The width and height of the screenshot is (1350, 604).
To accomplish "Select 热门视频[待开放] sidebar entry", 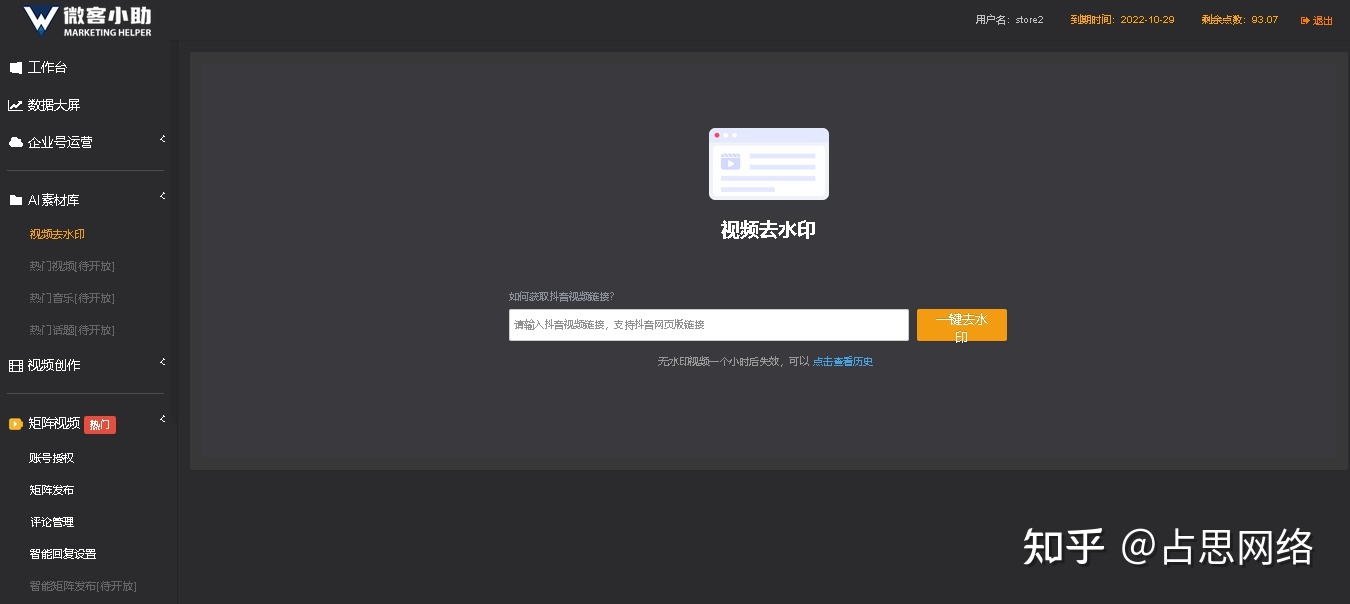I will 72,266.
